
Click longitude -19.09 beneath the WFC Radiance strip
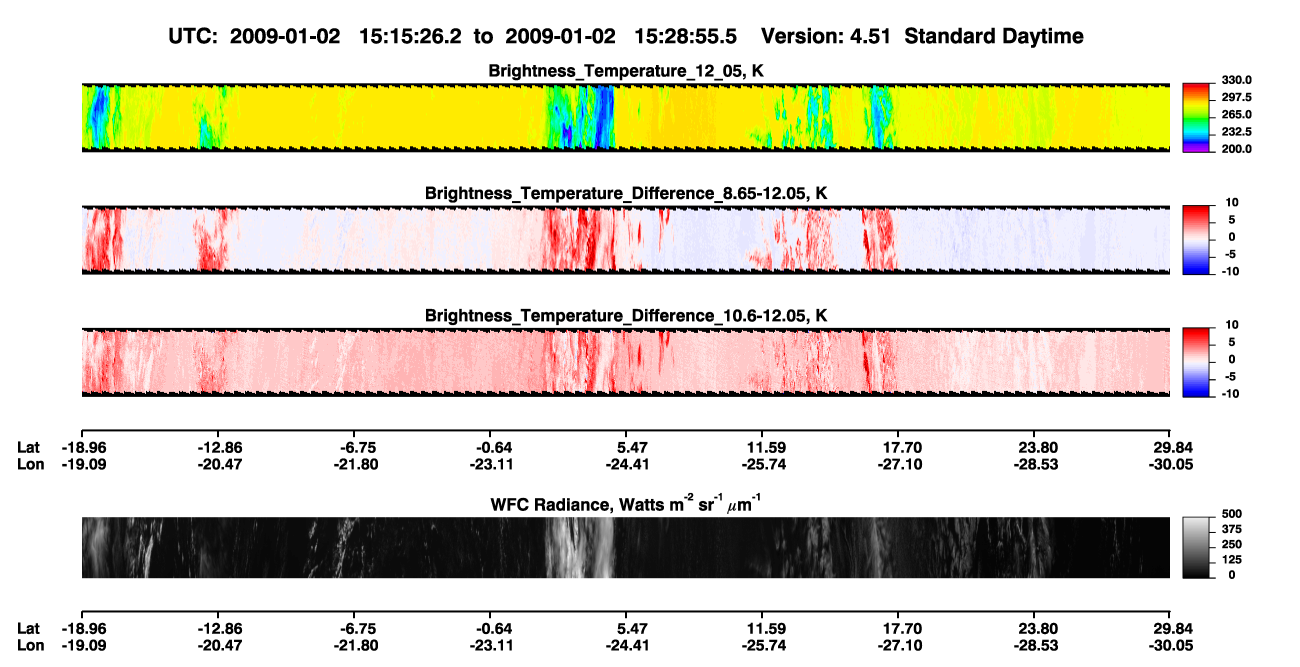[x=82, y=644]
